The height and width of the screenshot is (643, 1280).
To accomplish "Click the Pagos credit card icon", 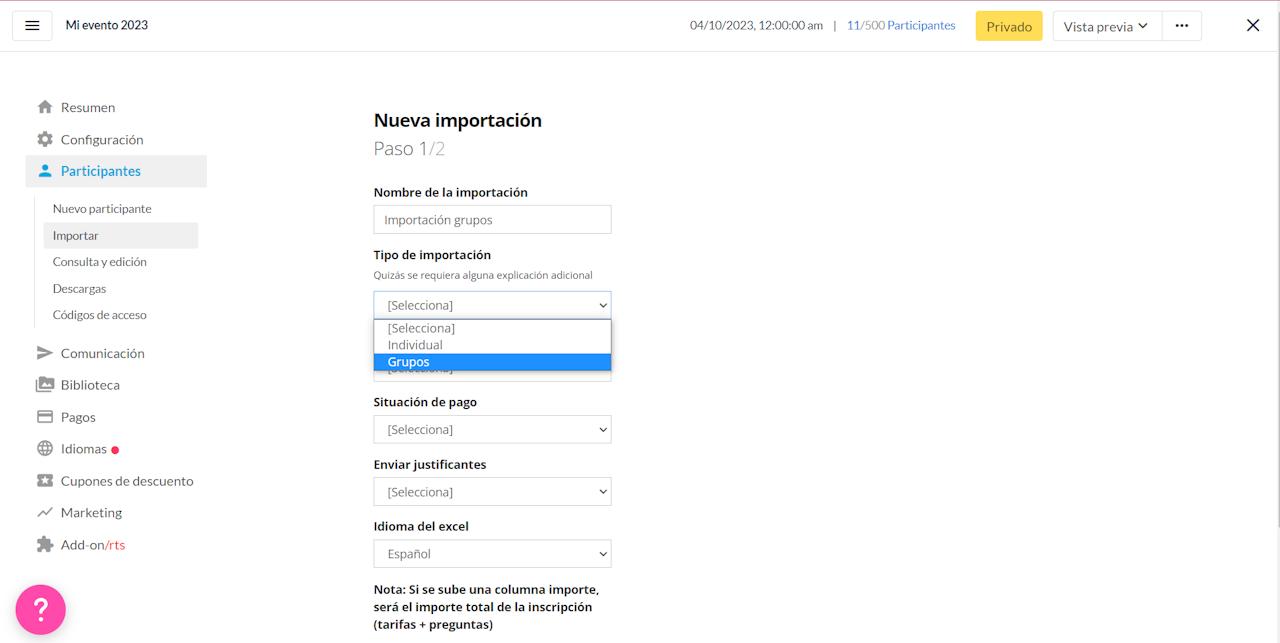I will pyautogui.click(x=45, y=417).
